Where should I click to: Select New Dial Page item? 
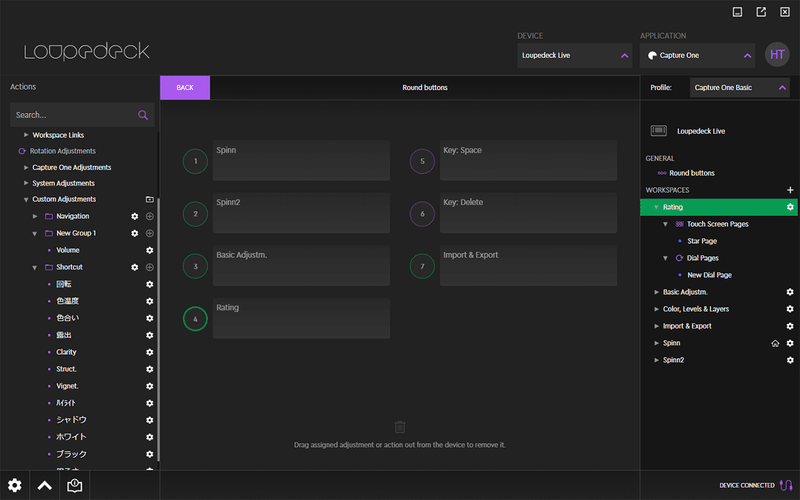709,275
